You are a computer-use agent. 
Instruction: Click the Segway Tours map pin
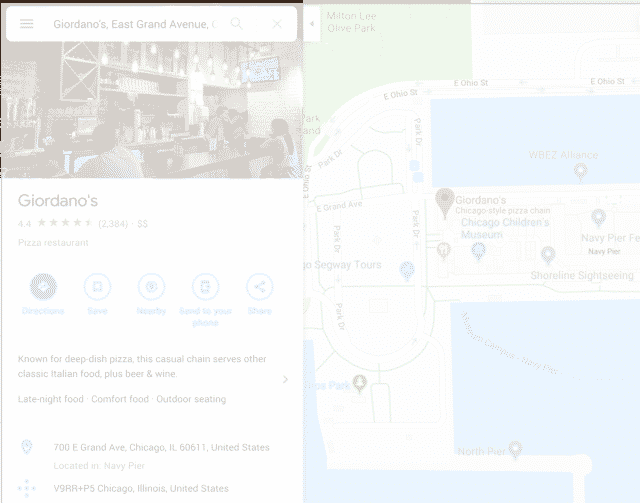tap(407, 271)
